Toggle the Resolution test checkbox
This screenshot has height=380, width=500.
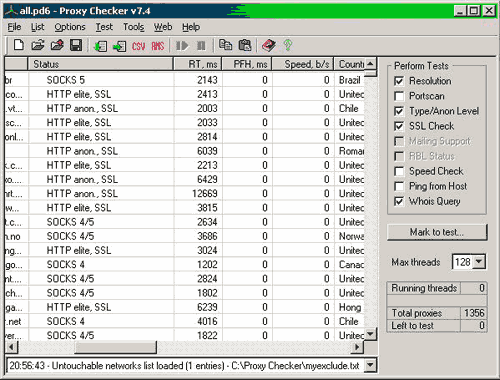coord(399,81)
